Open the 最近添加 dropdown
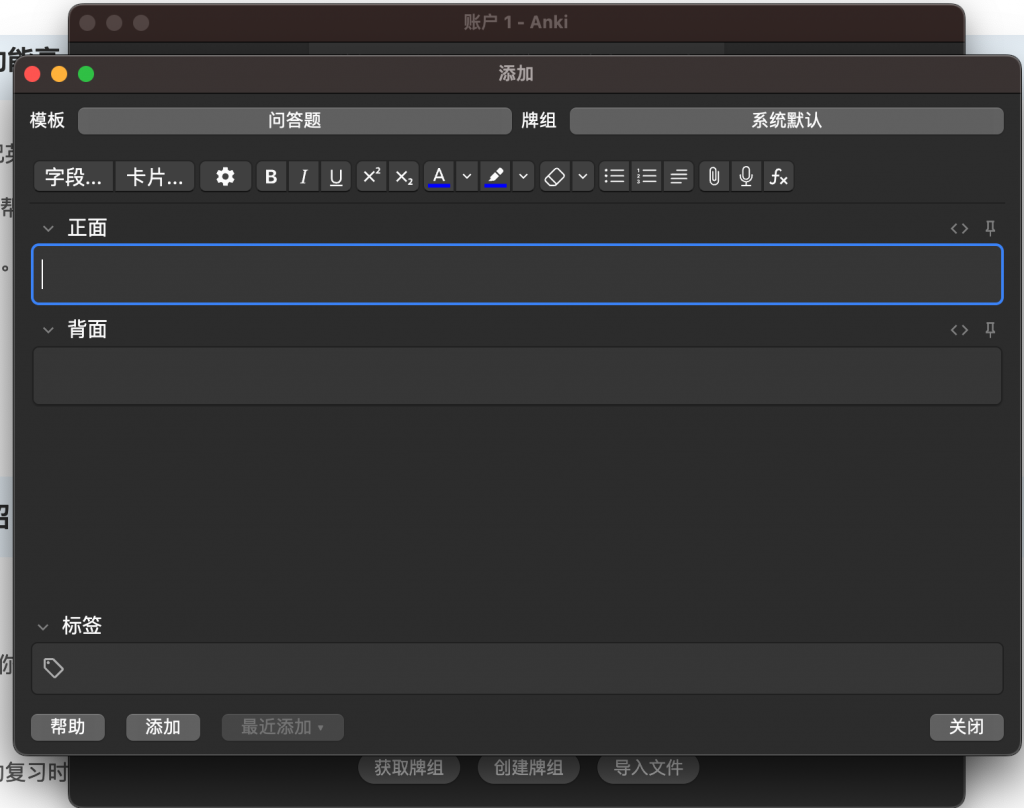1024x808 pixels. point(282,727)
